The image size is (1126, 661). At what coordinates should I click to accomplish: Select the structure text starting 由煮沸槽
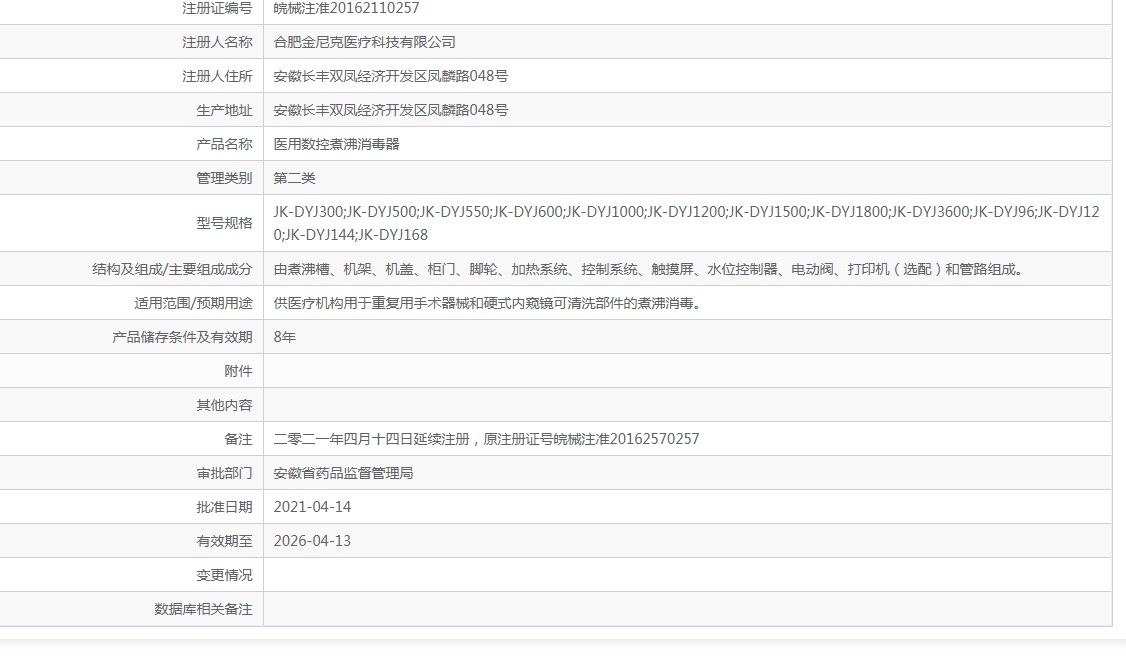[648, 269]
